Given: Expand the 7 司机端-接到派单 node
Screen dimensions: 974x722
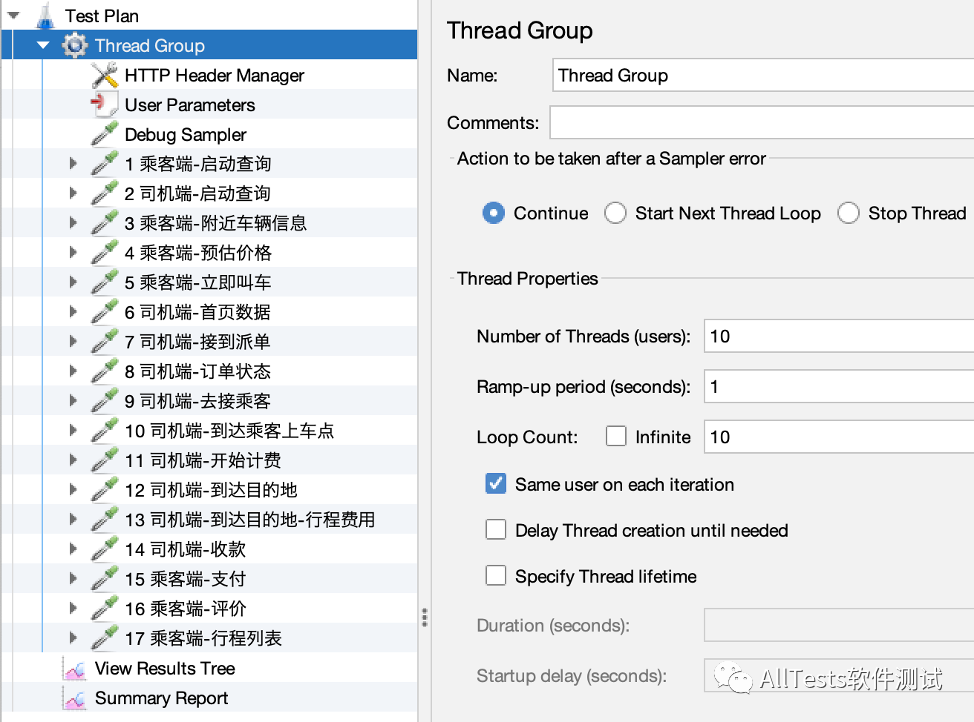Looking at the screenshot, I should [73, 342].
